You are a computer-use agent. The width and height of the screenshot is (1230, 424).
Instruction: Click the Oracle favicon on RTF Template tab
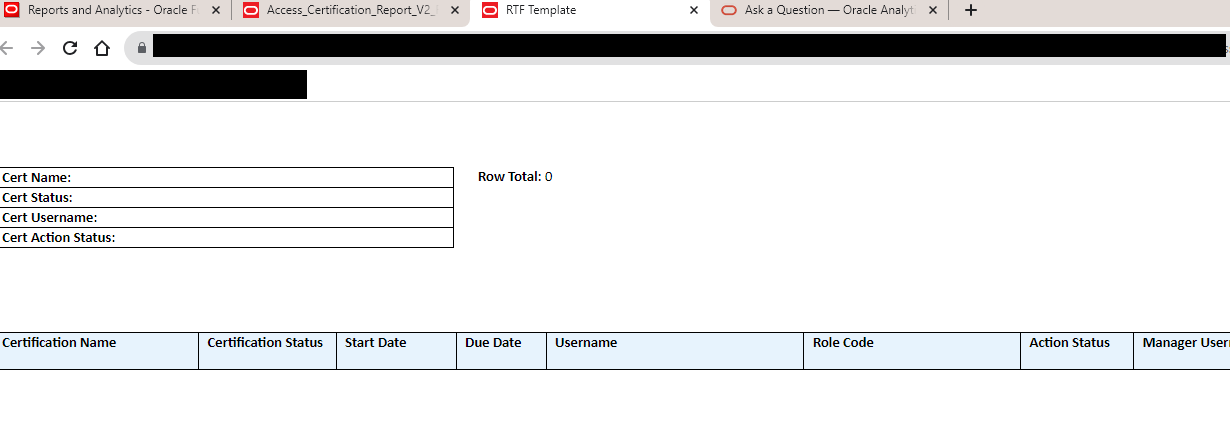pyautogui.click(x=490, y=10)
